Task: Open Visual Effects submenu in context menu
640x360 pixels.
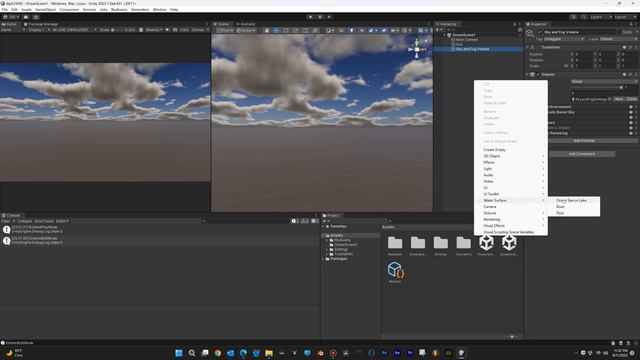Action: 511,226
